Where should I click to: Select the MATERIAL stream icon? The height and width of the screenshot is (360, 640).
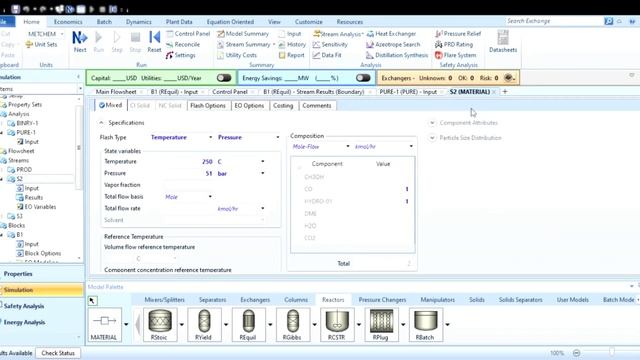[104, 324]
